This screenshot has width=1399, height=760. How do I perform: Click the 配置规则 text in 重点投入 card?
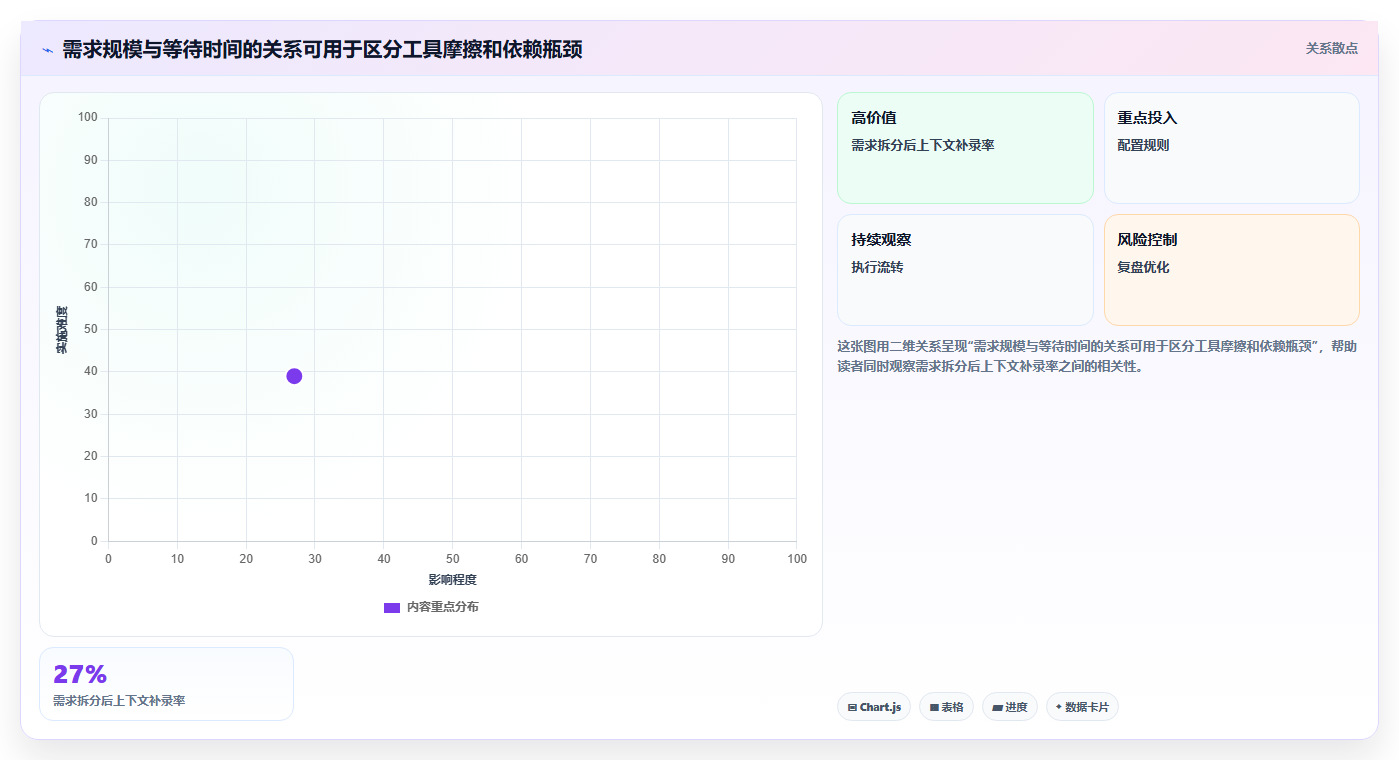click(1143, 145)
